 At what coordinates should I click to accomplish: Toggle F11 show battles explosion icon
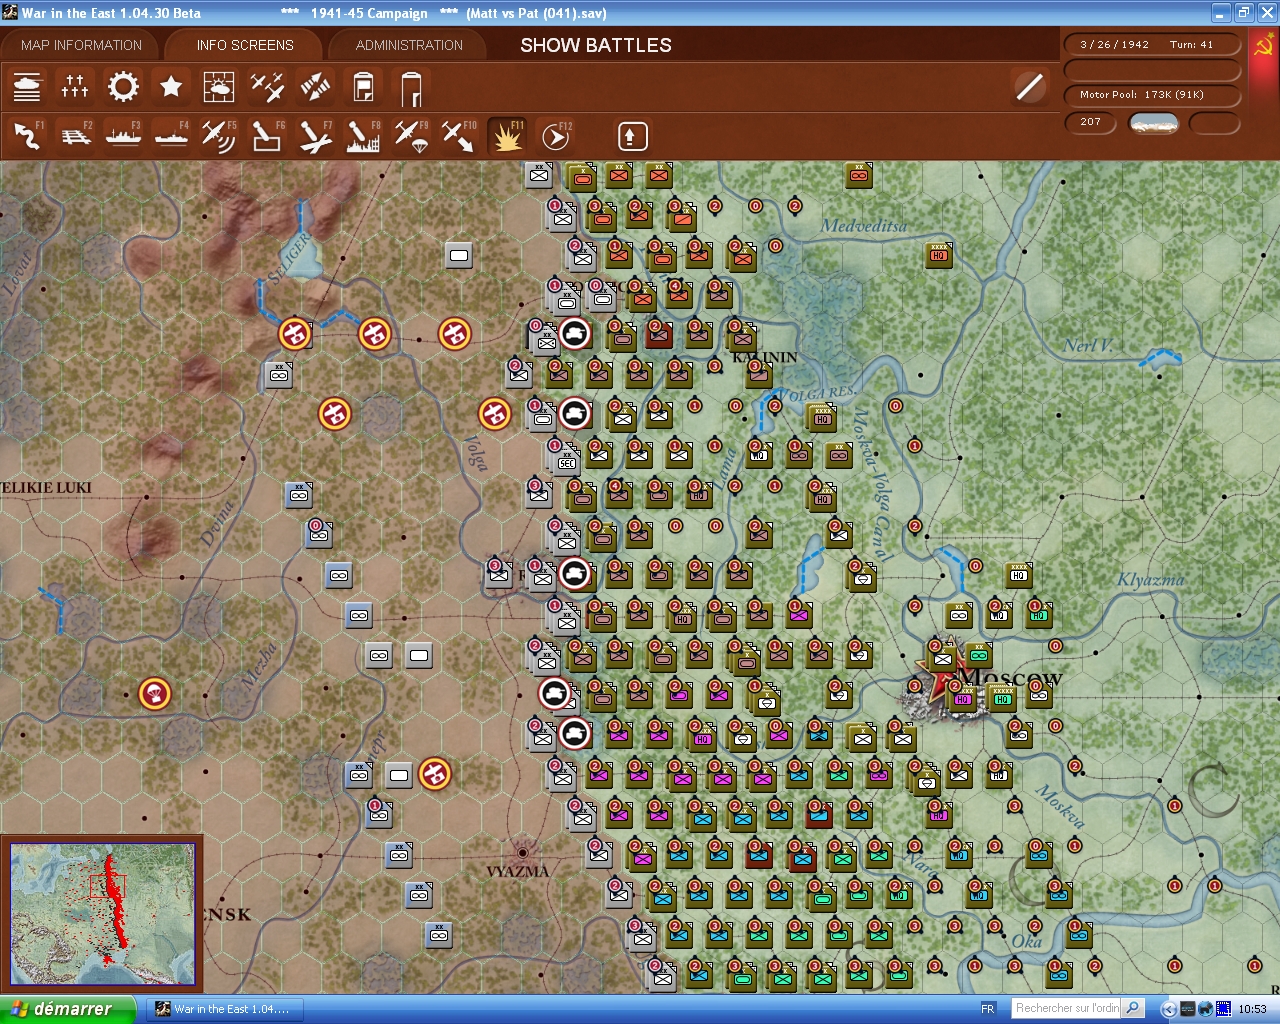tap(507, 136)
